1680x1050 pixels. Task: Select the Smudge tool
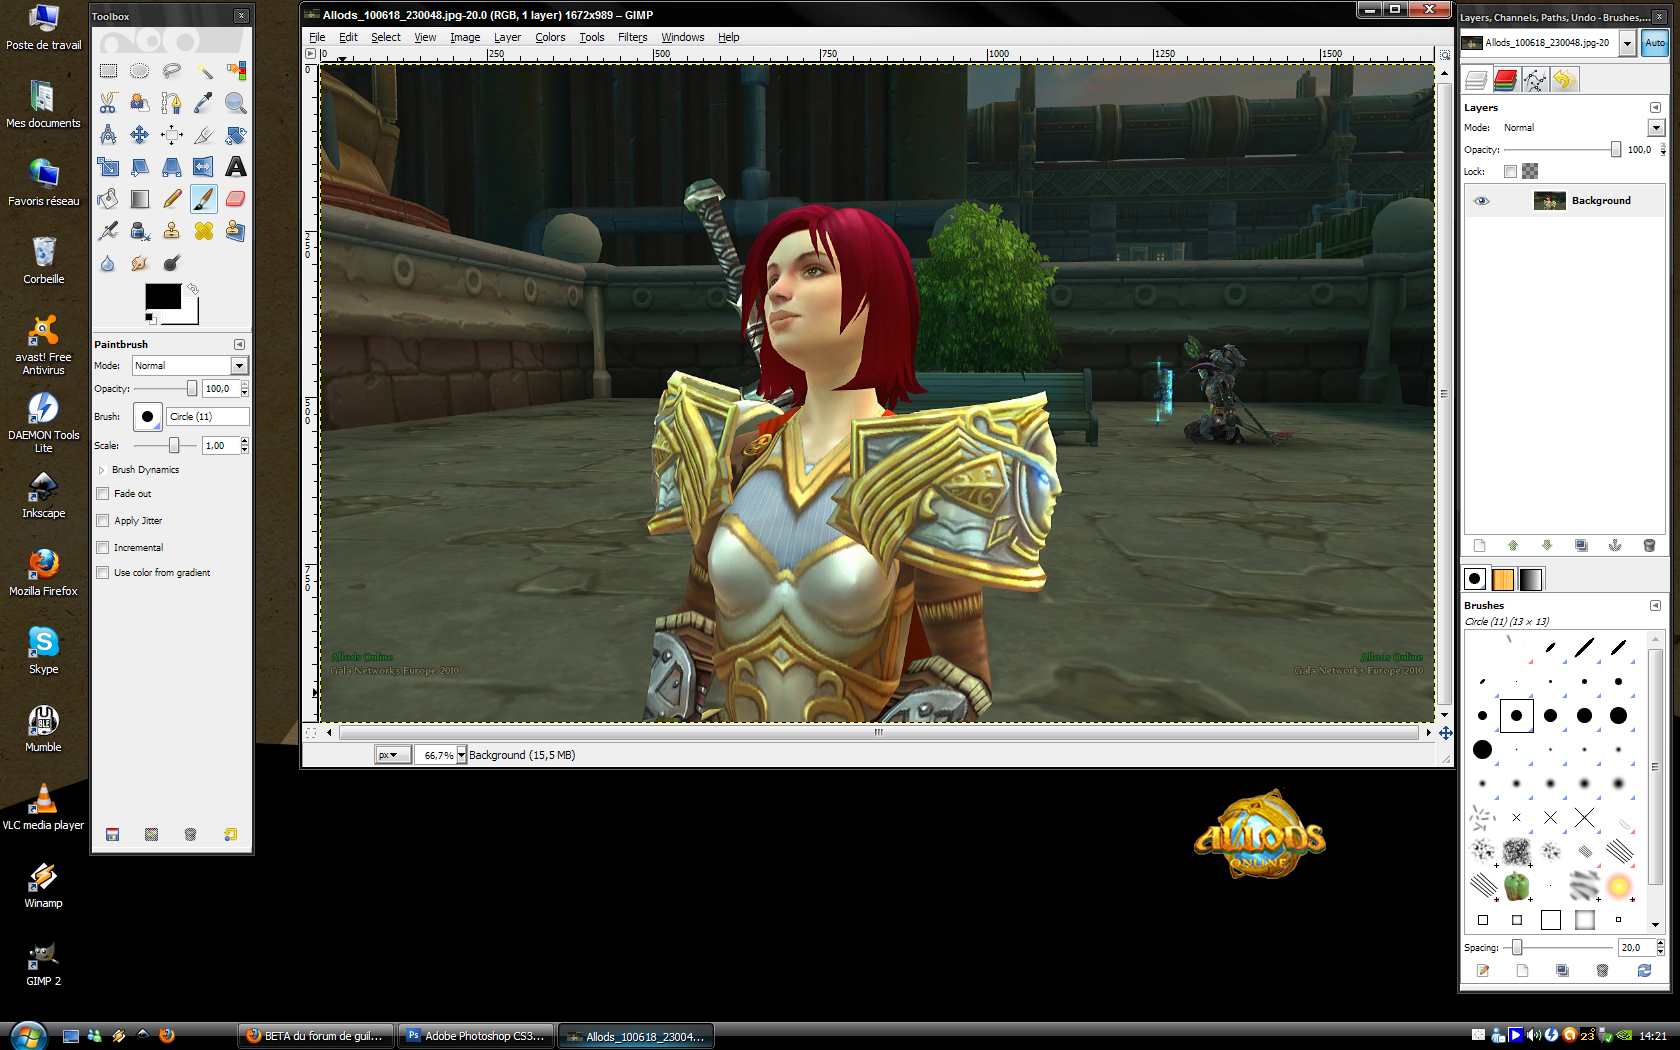tap(140, 263)
